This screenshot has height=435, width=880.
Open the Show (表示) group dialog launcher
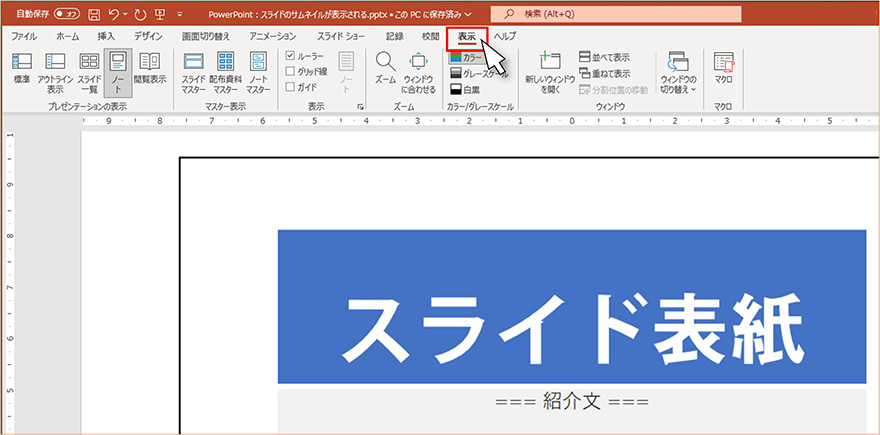pyautogui.click(x=359, y=106)
